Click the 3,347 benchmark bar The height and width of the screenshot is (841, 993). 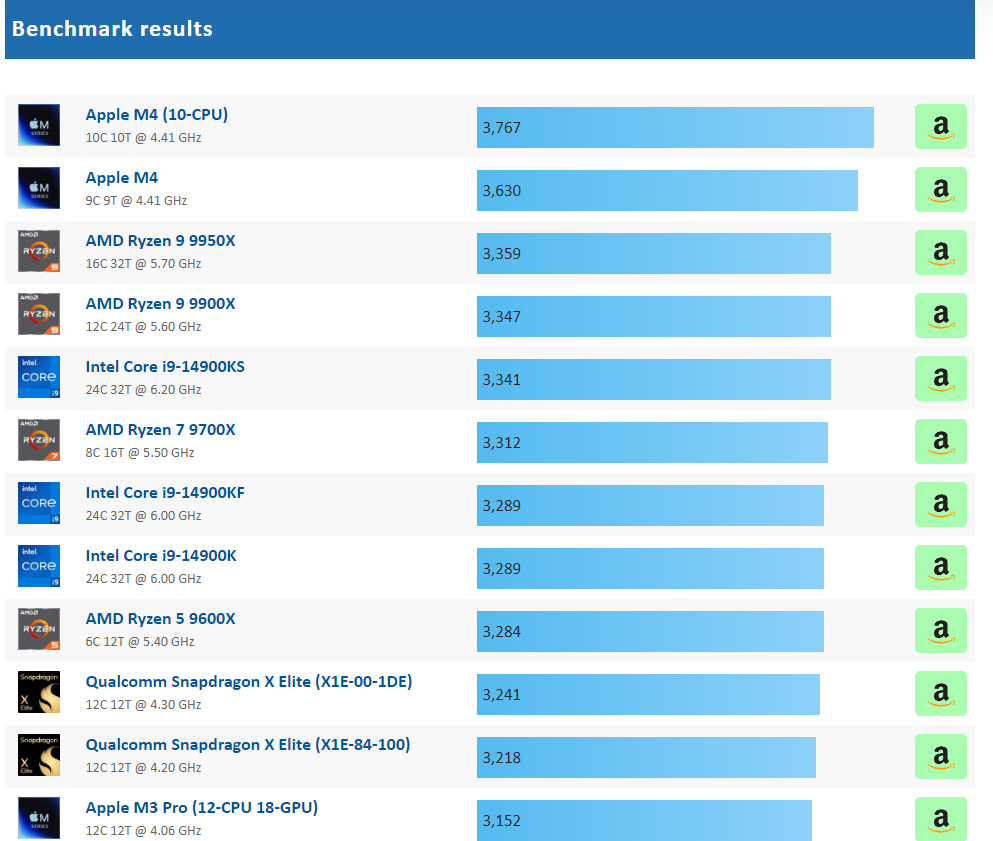click(654, 316)
